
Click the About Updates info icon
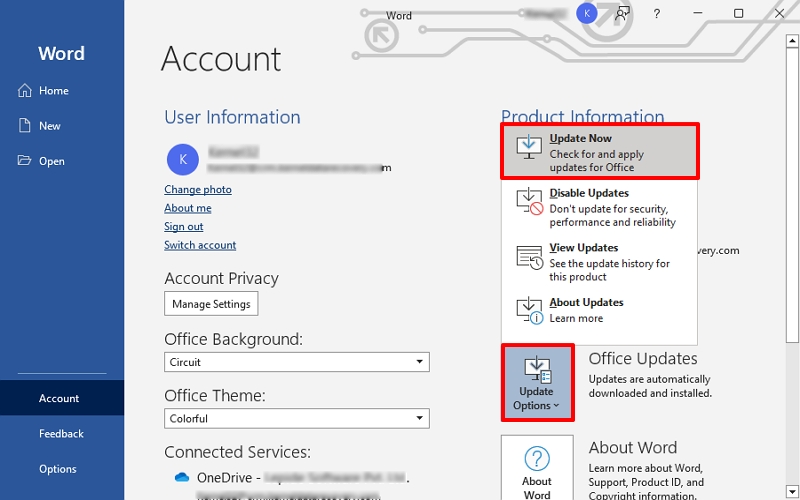coord(528,310)
